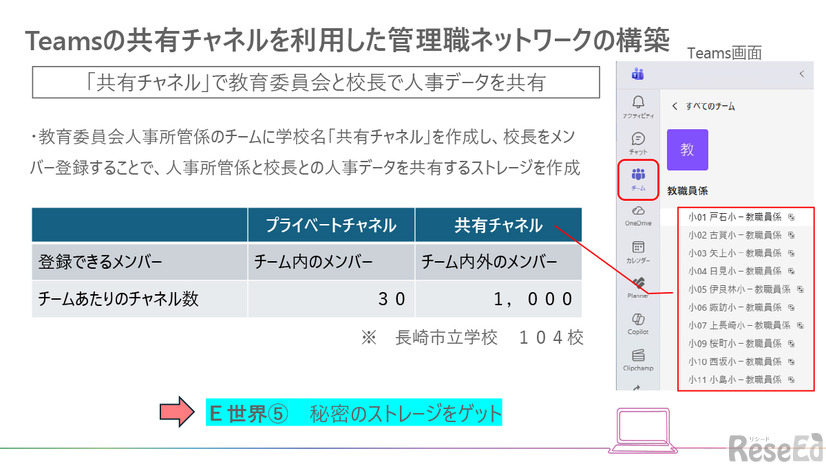Viewport: 826px width, 464px height.
Task: Go back to すべてのチーム
Action: [x=703, y=106]
